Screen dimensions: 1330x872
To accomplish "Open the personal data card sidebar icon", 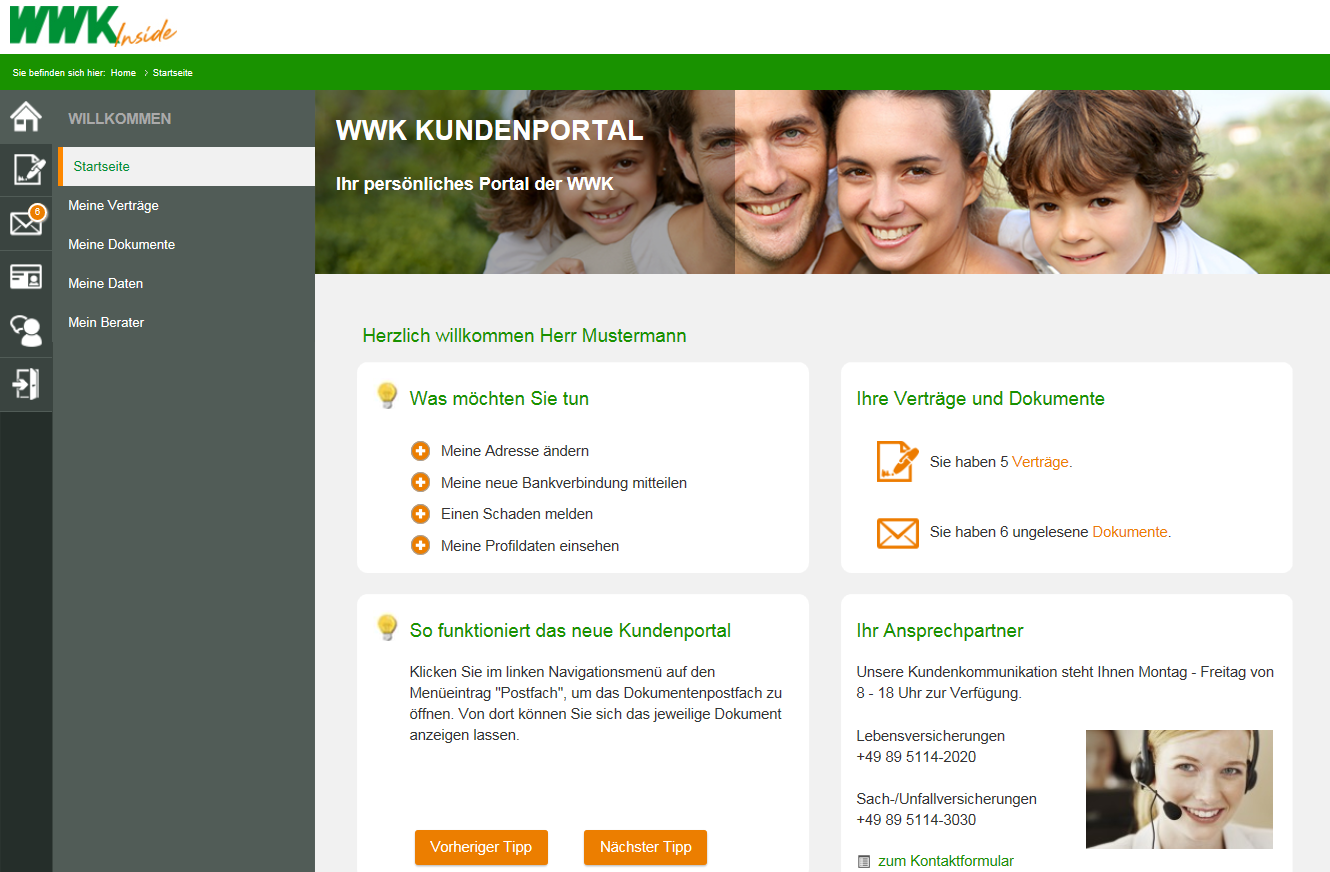I will [26, 277].
